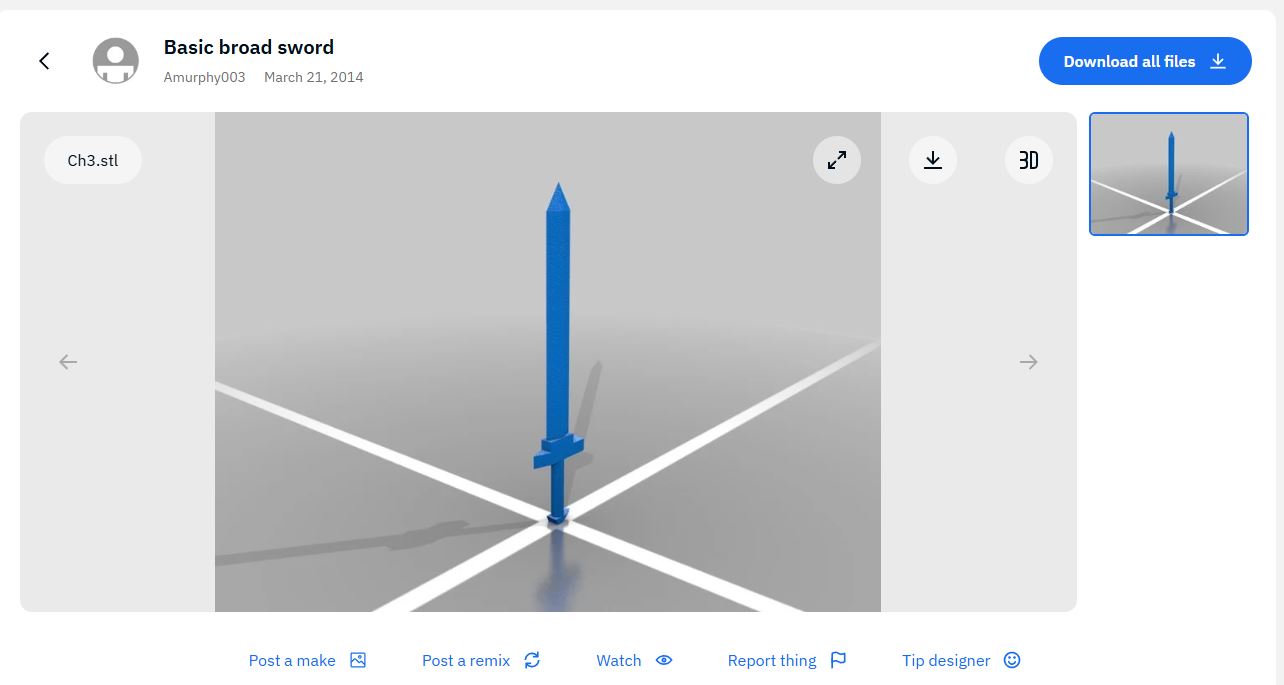Viewport: 1284px width, 685px height.
Task: Switch to the 3D viewer
Action: (1028, 160)
